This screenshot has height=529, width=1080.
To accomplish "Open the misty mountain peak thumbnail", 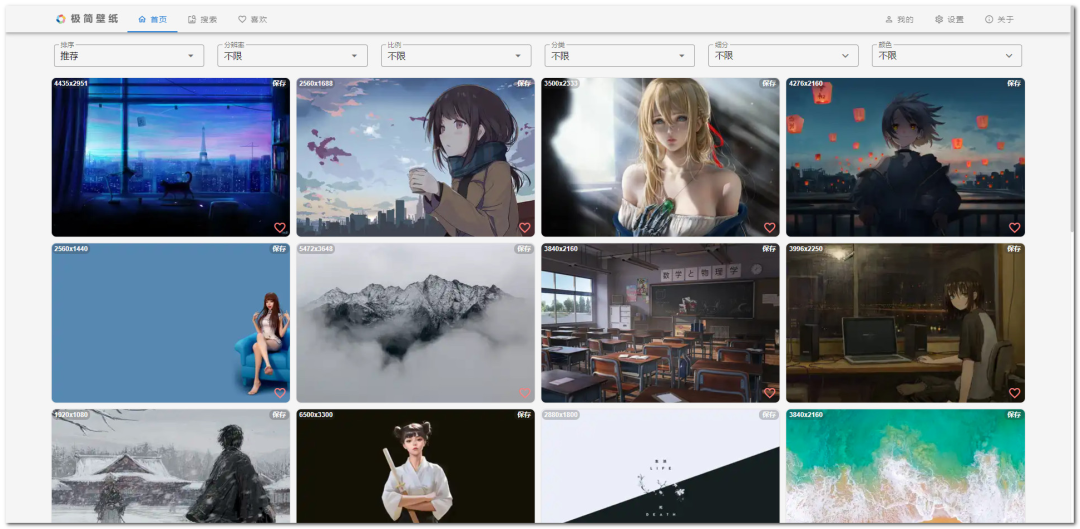I will point(415,322).
